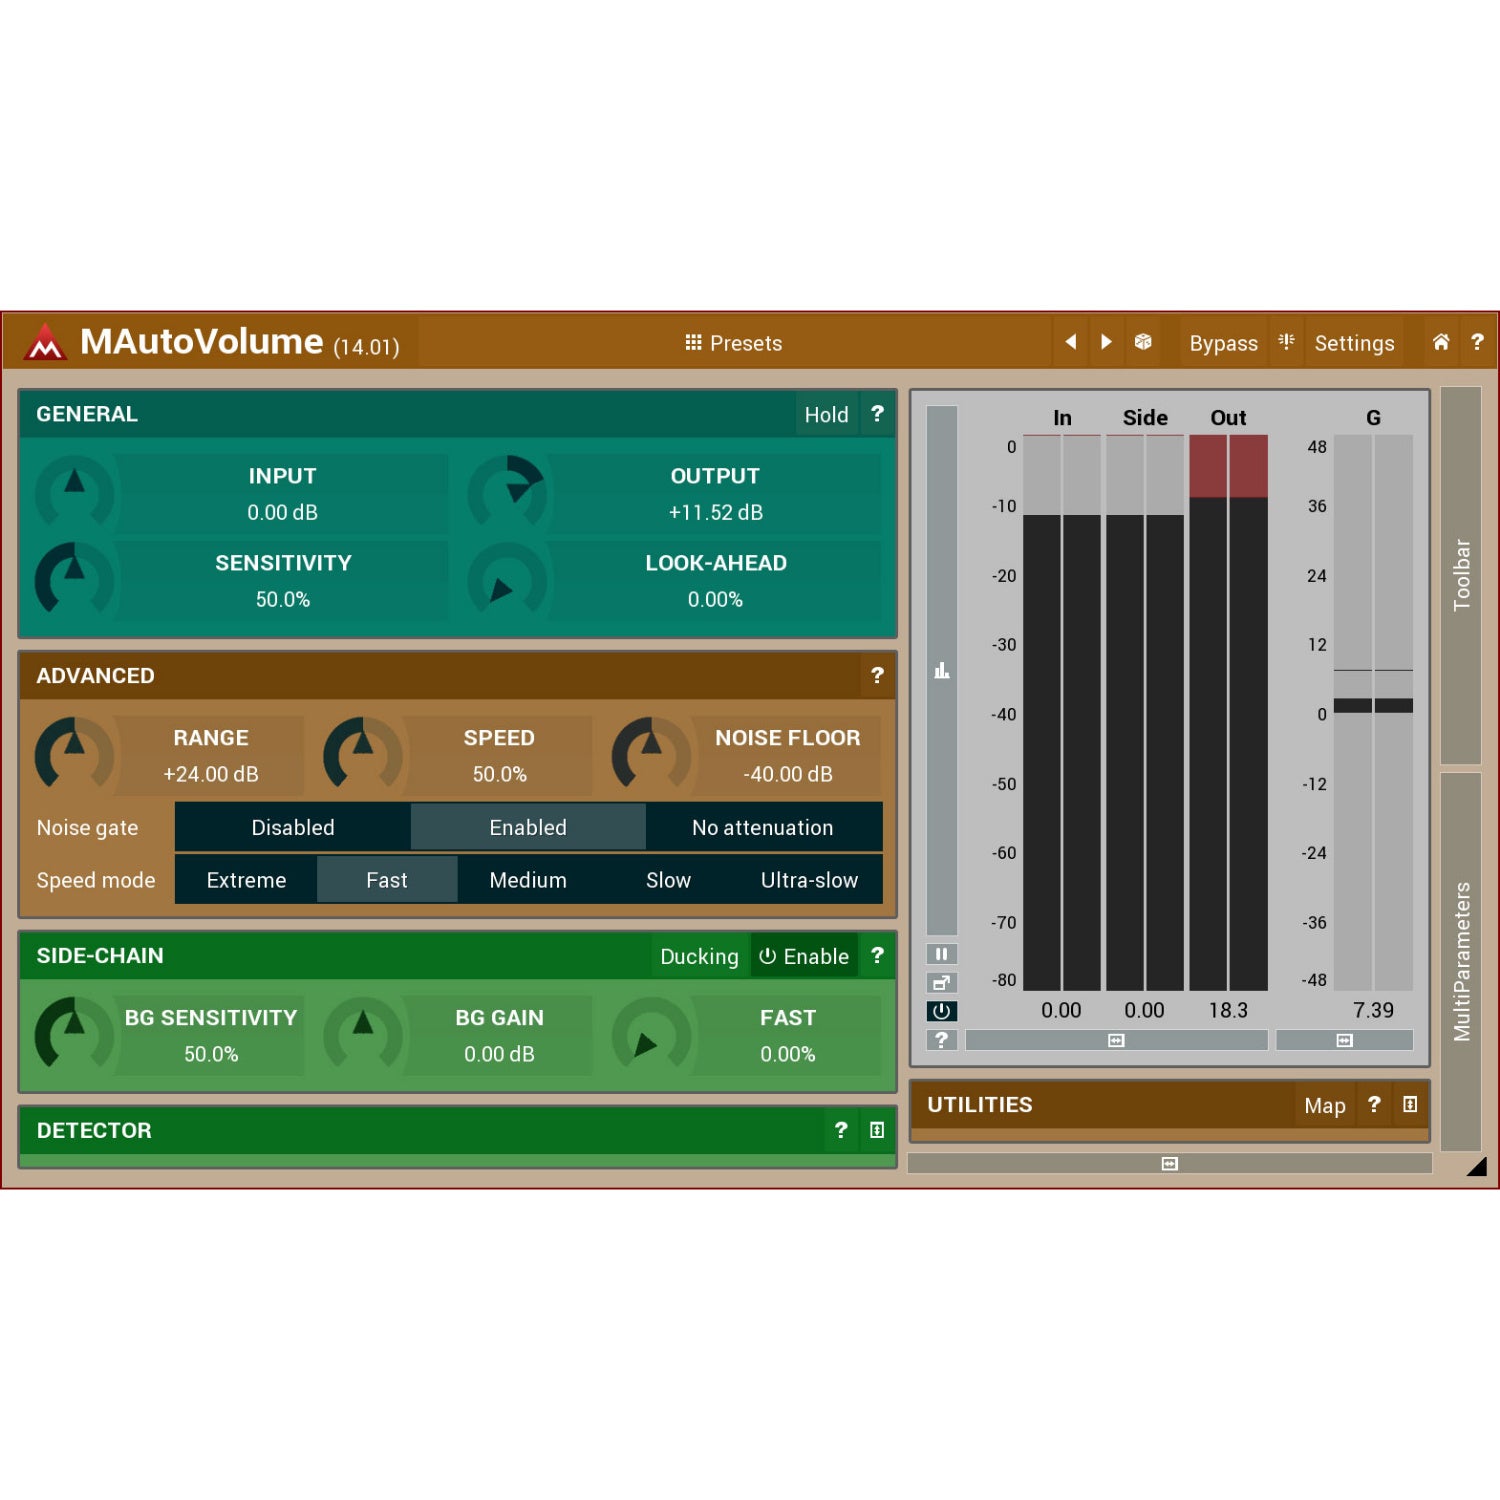The width and height of the screenshot is (1500, 1500).
Task: Click the OUTPUT gain knob
Action: click(x=507, y=494)
